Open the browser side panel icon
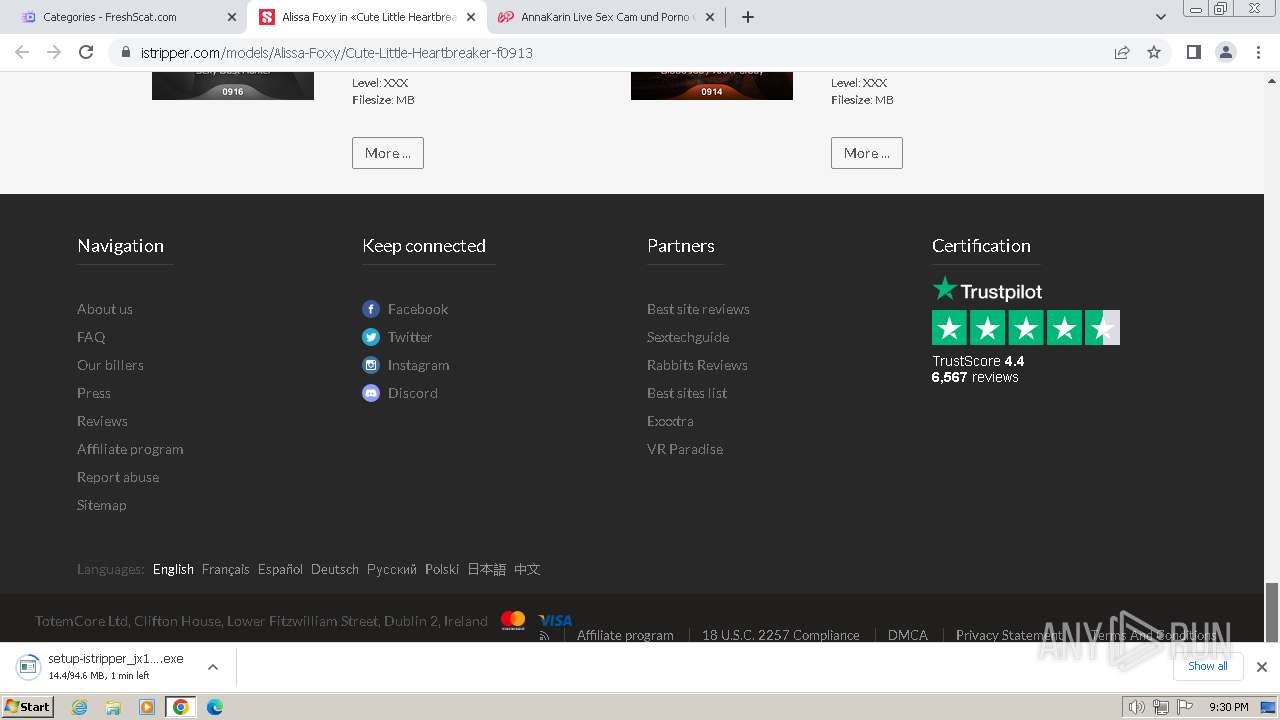The width and height of the screenshot is (1280, 720). tap(1193, 52)
